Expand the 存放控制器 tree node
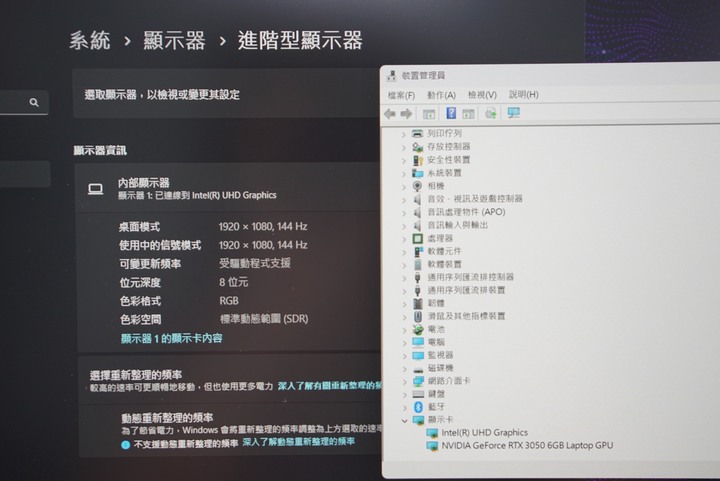Screen dimensions: 720x481 404,148
